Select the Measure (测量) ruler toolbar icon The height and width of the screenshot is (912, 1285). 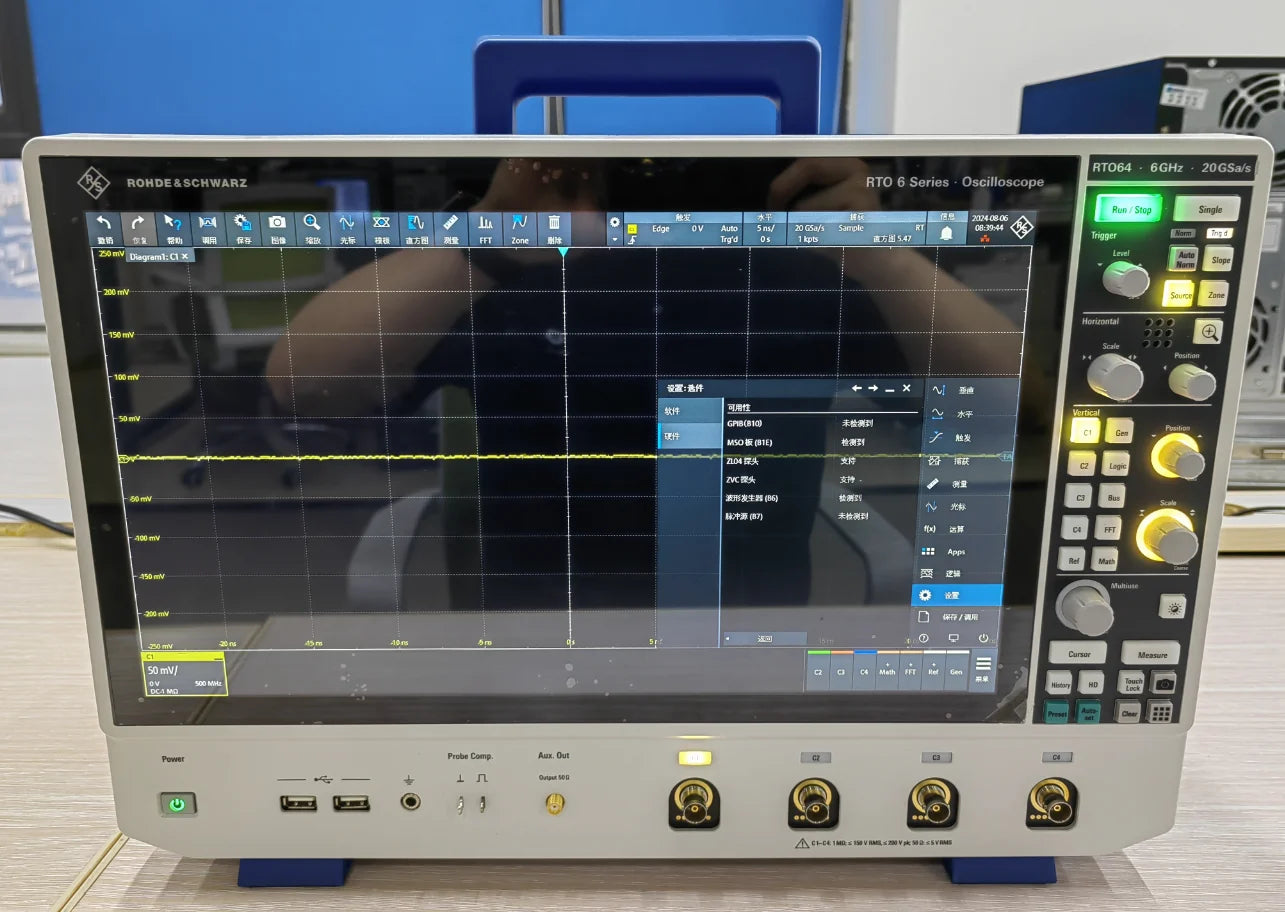451,229
